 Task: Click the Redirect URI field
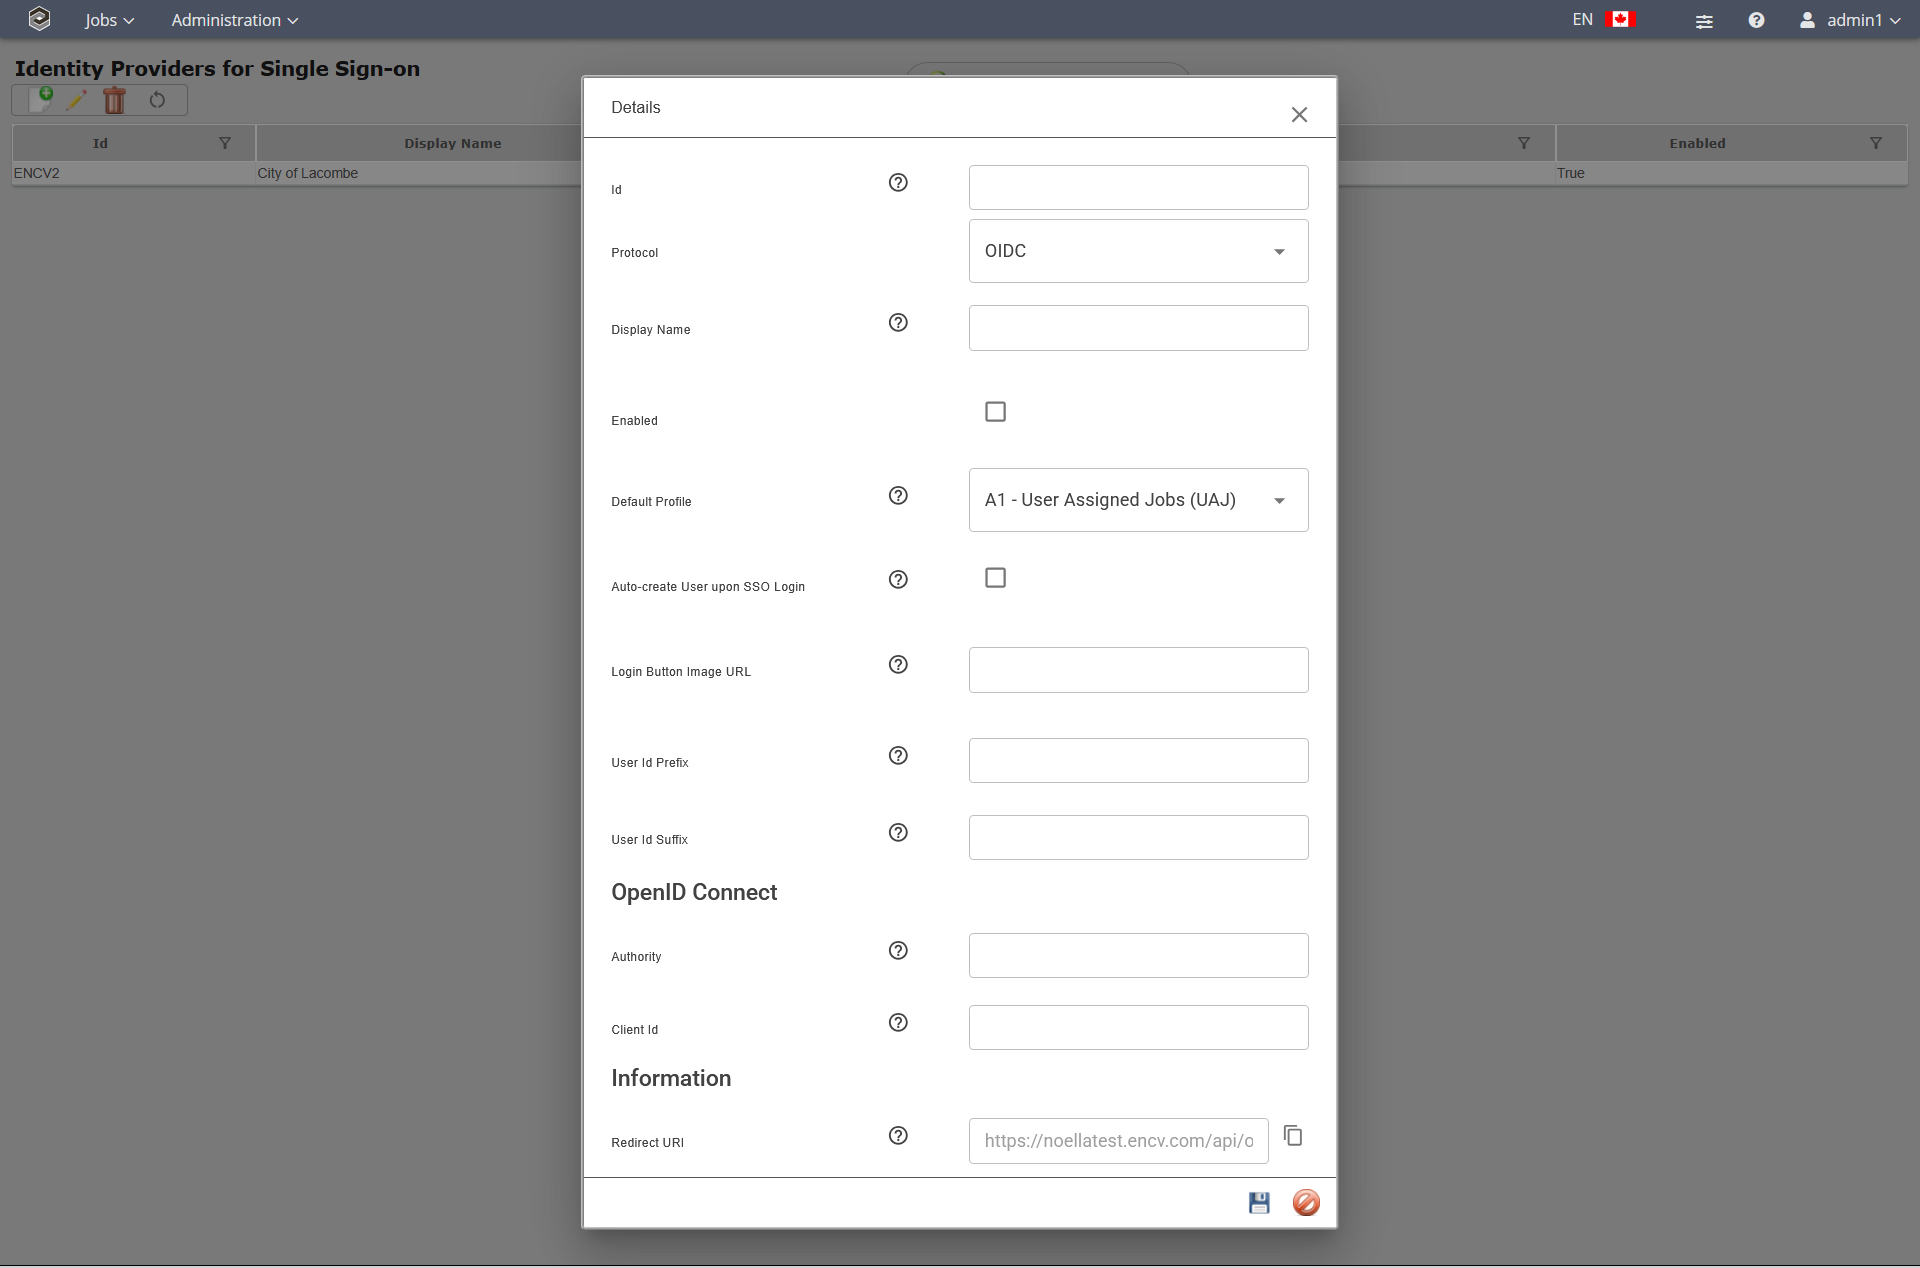pyautogui.click(x=1118, y=1141)
